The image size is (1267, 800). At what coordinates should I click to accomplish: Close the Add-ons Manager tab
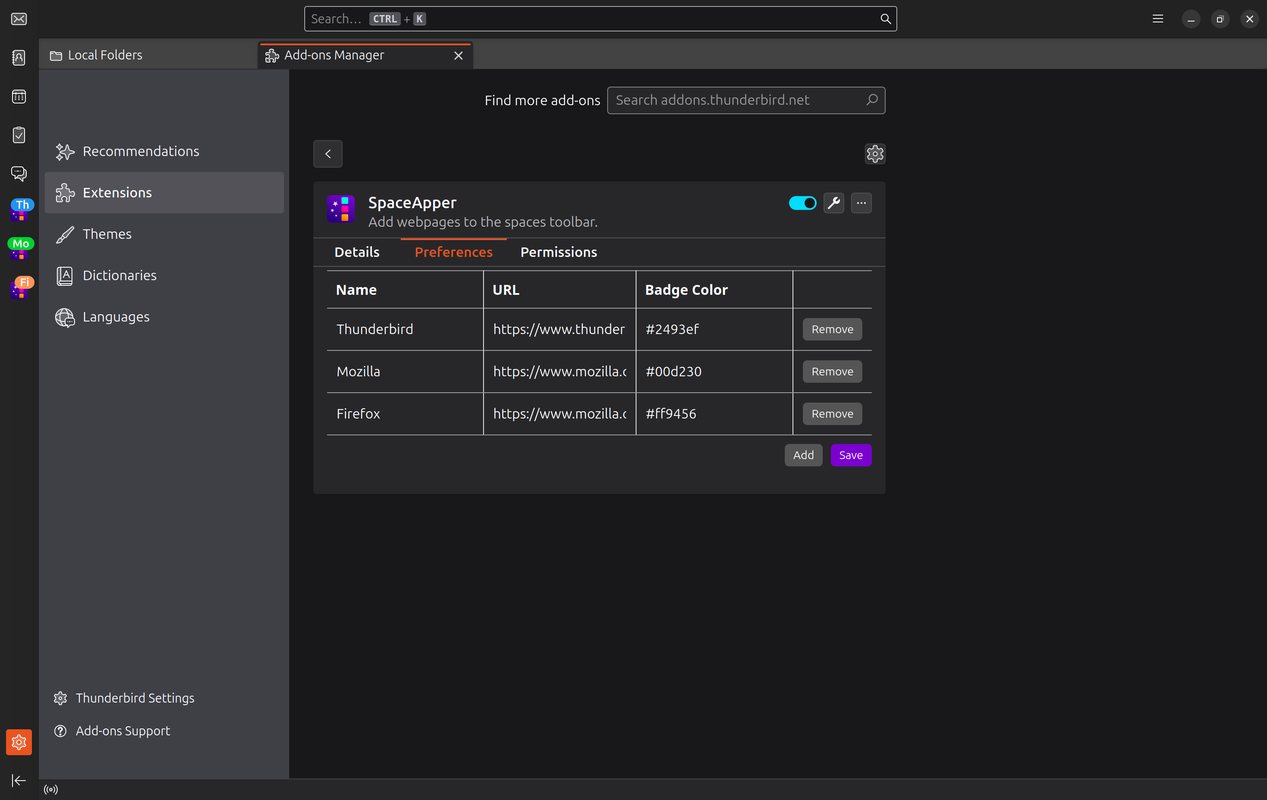[x=459, y=55]
